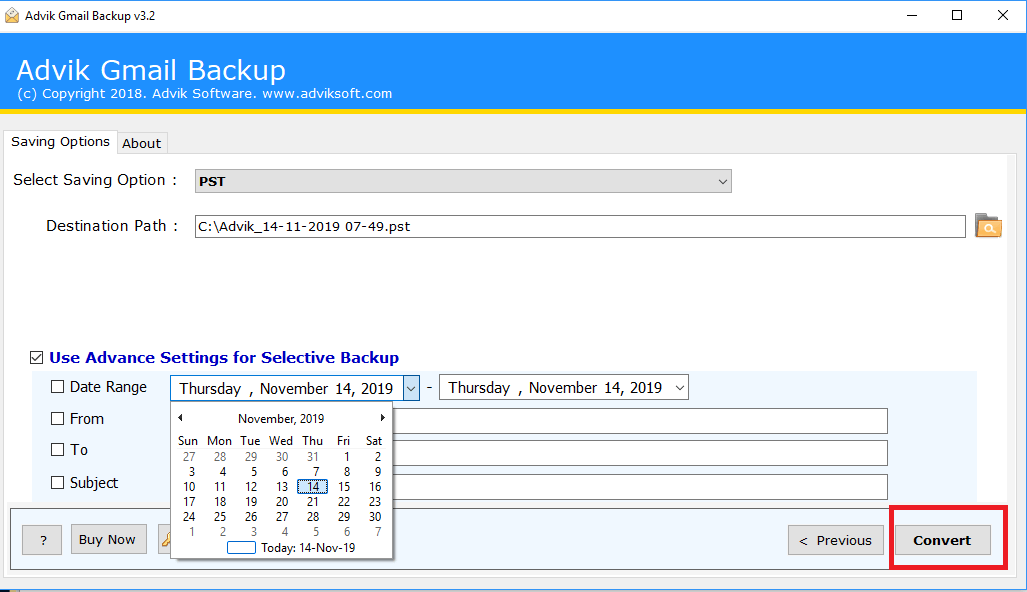The width and height of the screenshot is (1027, 592).
Task: Enable the Date Range checkbox
Action: (x=58, y=386)
